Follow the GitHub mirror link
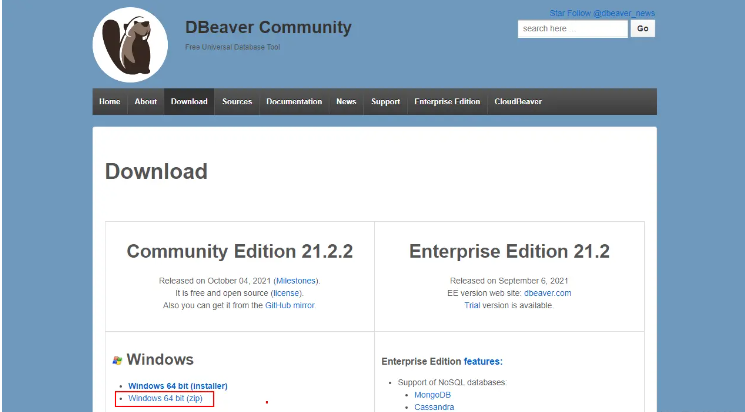Image resolution: width=745 pixels, height=412 pixels. pos(290,305)
